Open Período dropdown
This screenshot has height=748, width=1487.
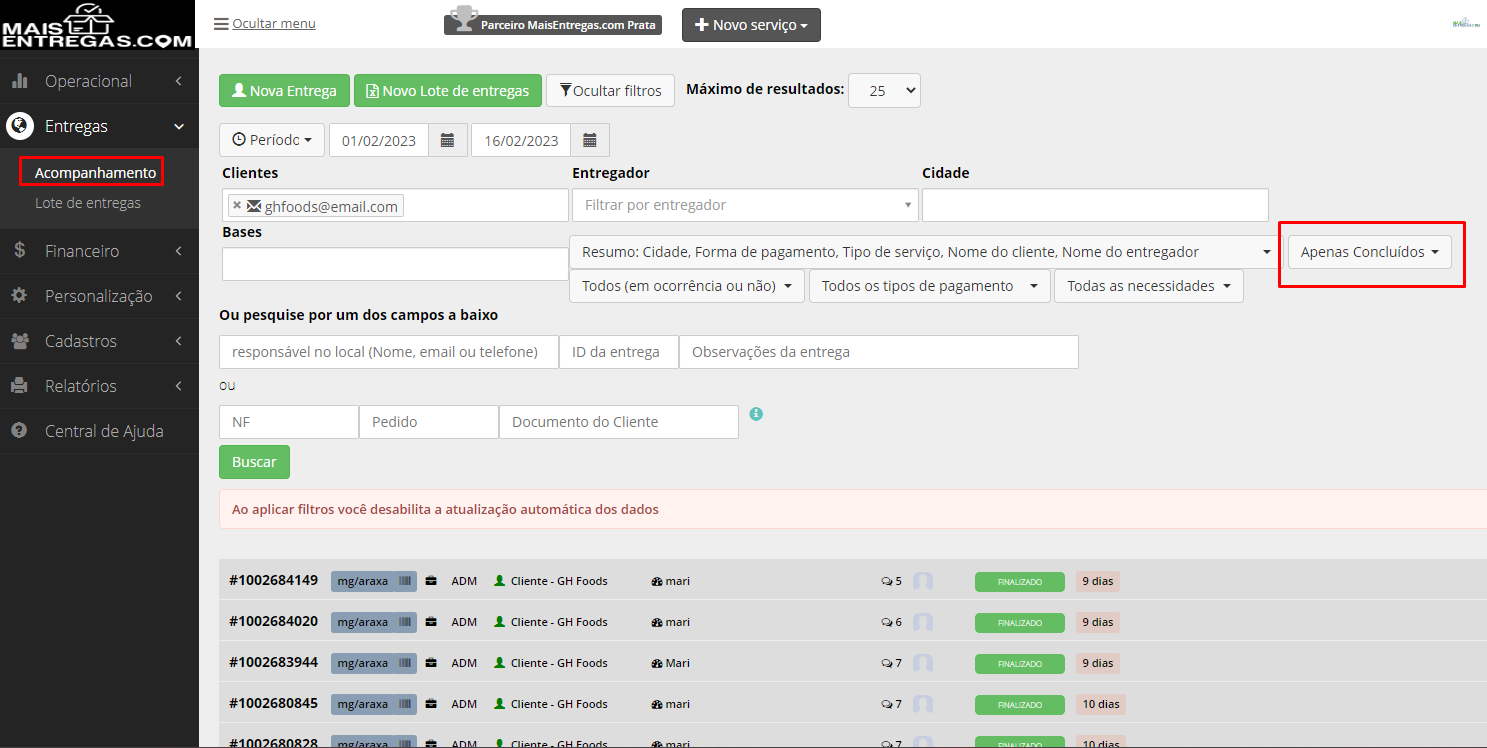(x=272, y=140)
